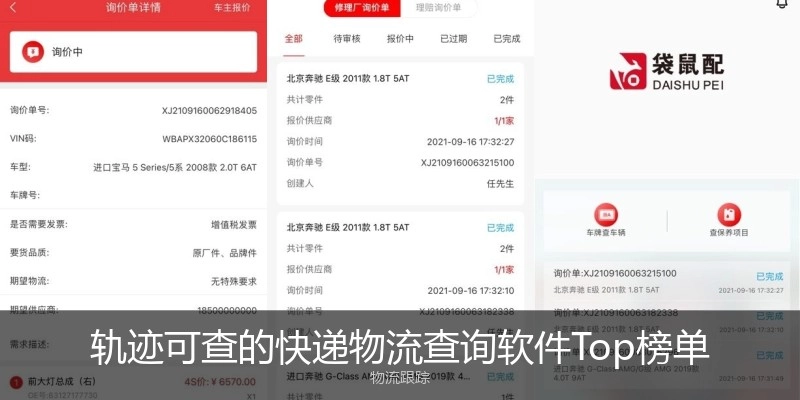
Task: Click 原厂件、品牌件 quality value
Action: point(224,253)
